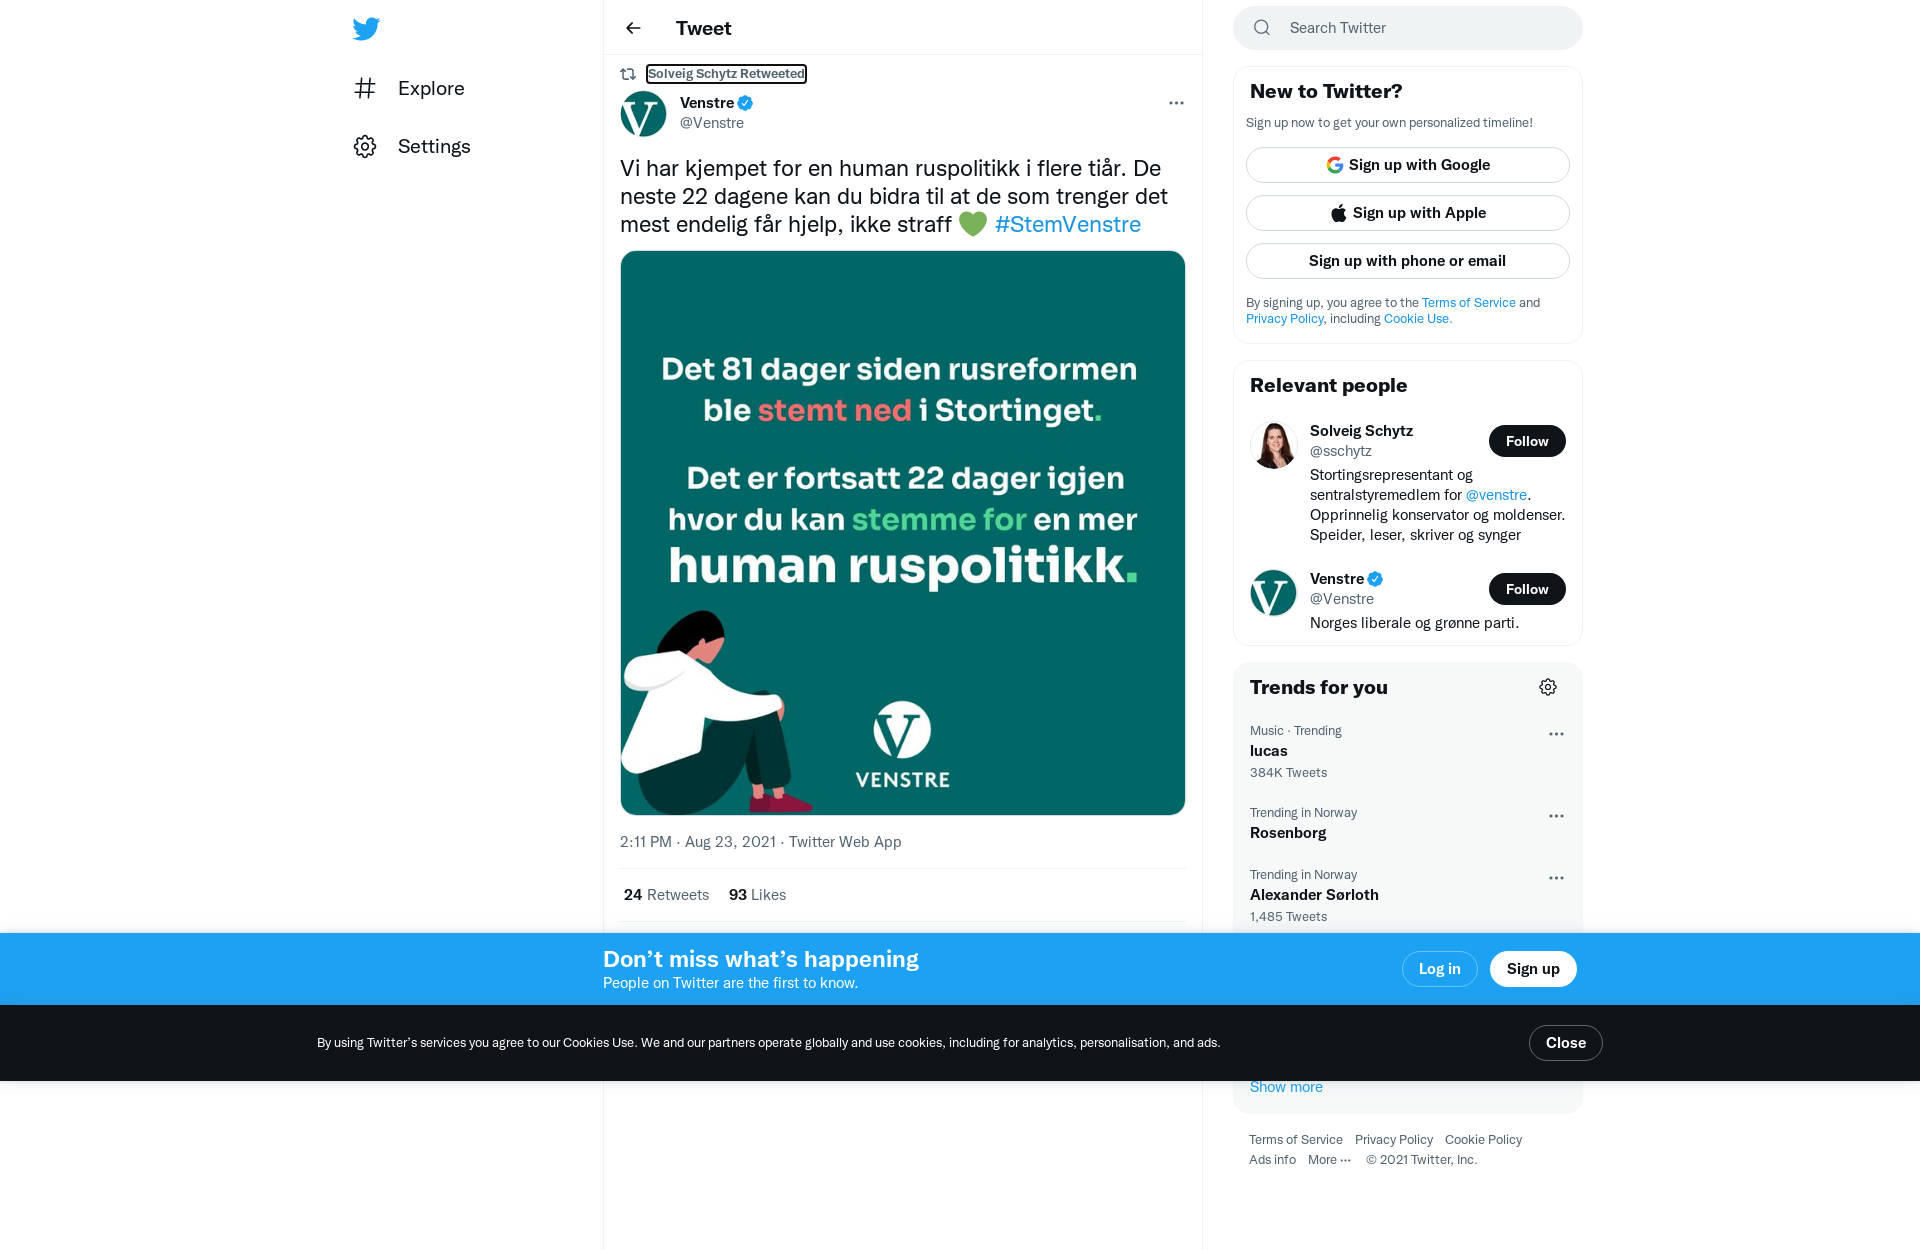Click Solveig Schytz profile photo
This screenshot has width=1920, height=1250.
[1273, 445]
